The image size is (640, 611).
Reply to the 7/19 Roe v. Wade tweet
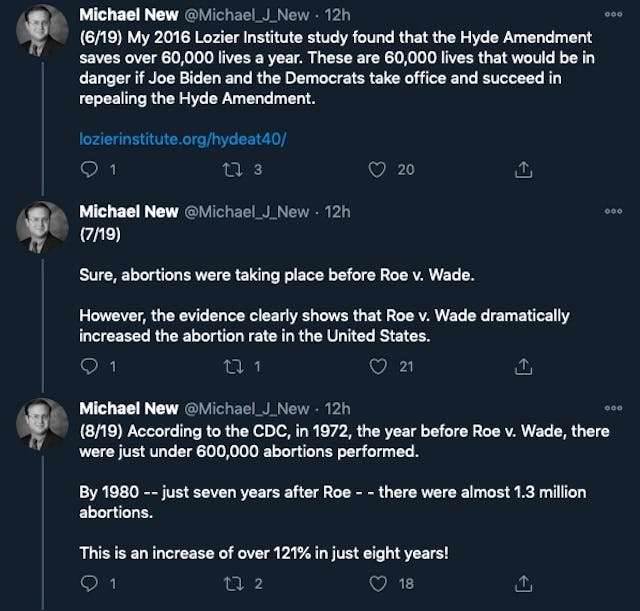coord(89,367)
